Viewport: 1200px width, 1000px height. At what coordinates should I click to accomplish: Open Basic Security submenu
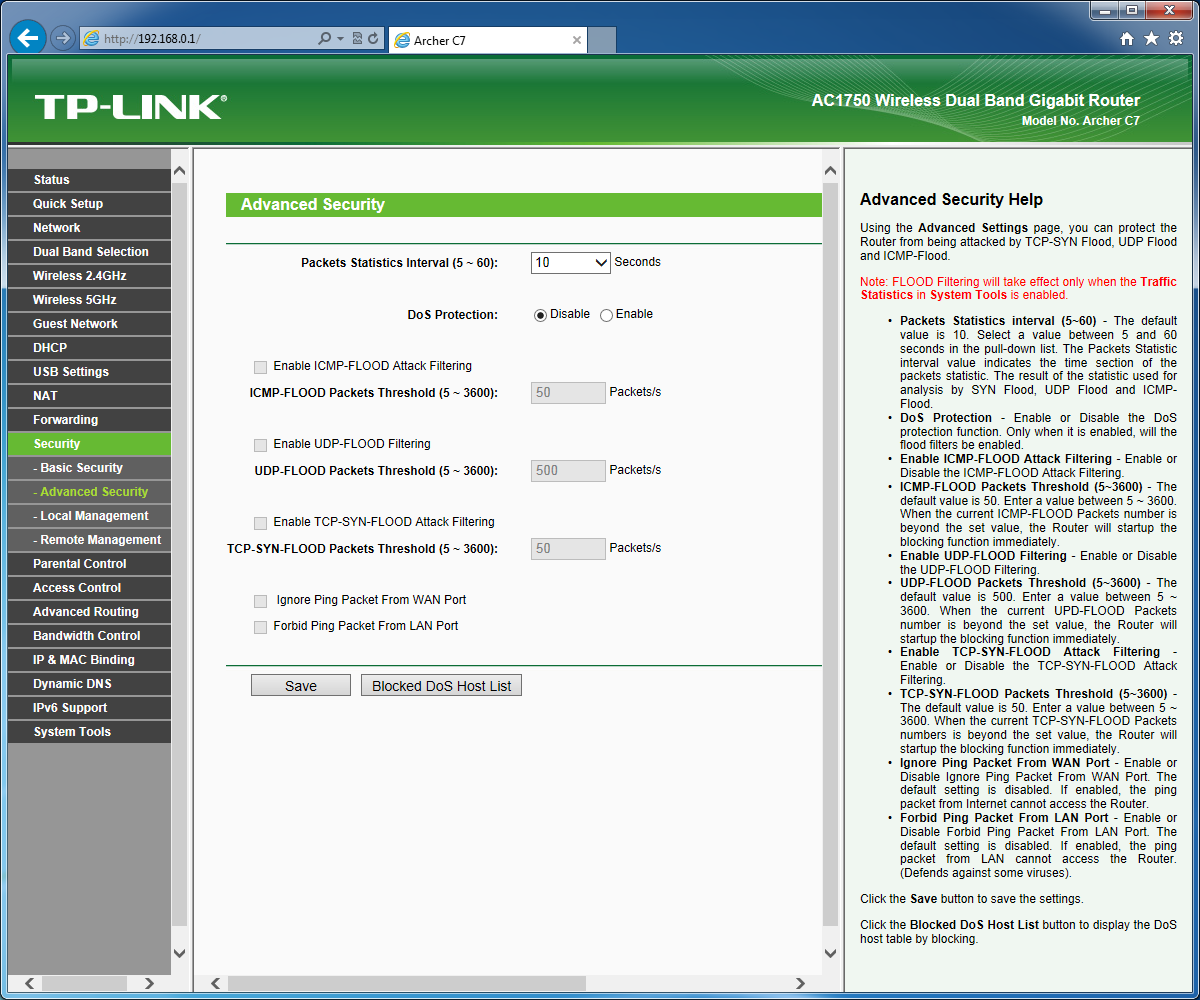[89, 468]
